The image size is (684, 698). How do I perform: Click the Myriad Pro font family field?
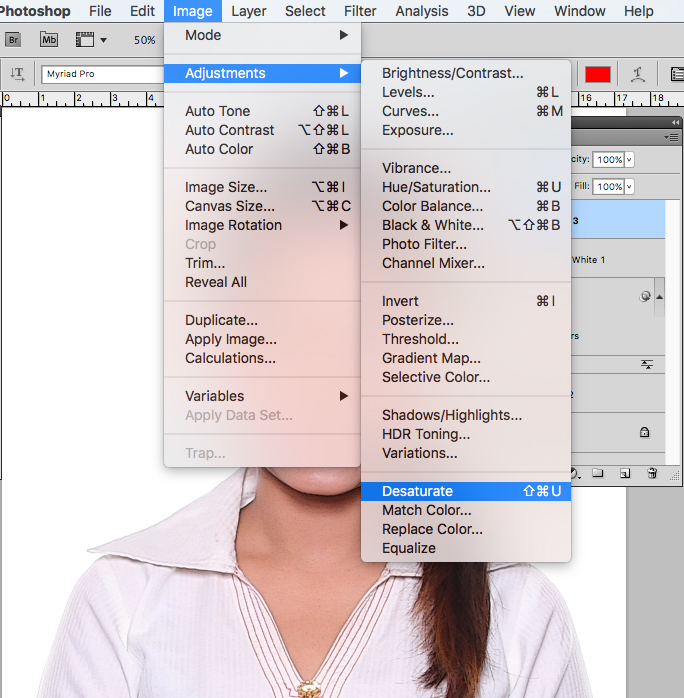point(100,75)
